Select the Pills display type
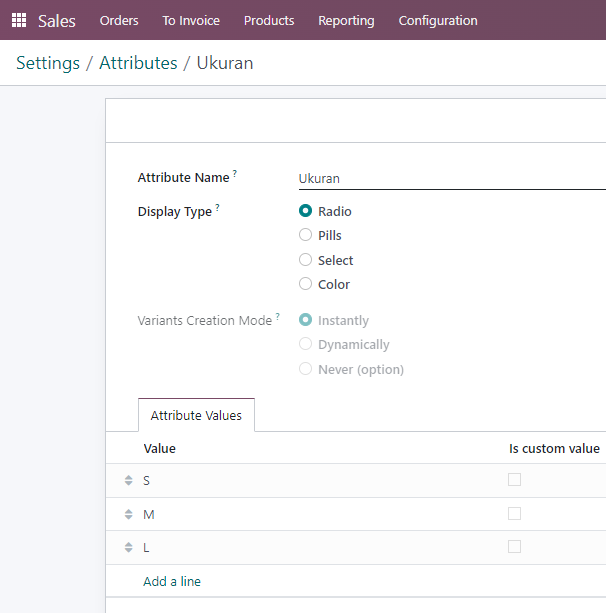The height and width of the screenshot is (613, 606). (x=305, y=235)
